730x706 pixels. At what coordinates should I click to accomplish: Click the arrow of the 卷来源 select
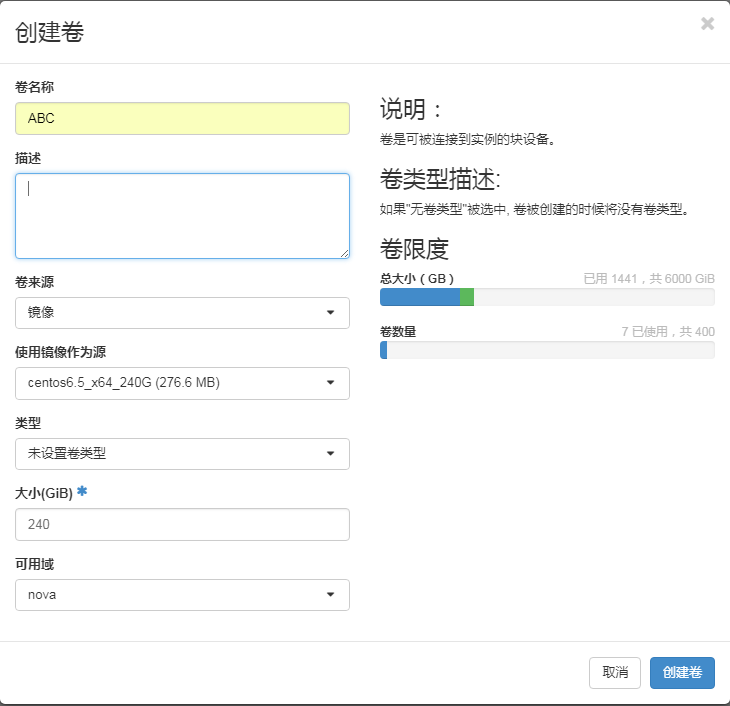point(330,312)
